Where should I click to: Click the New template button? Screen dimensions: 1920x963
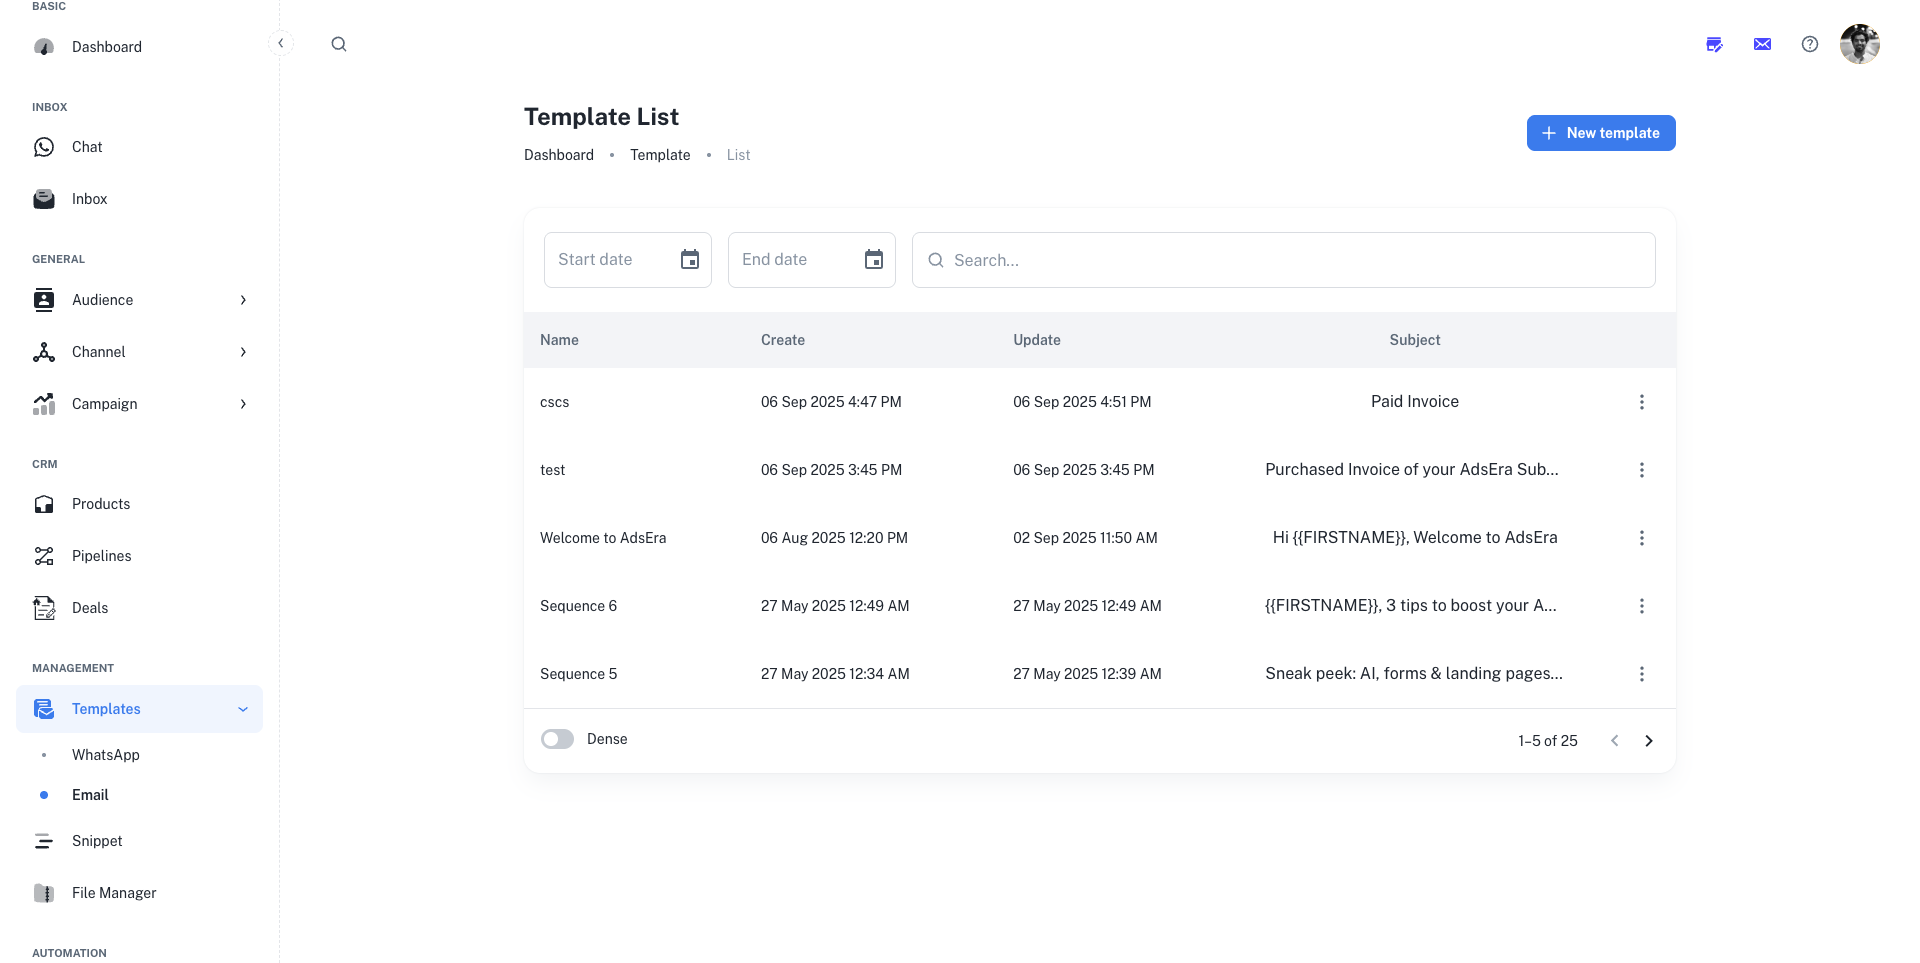(1600, 133)
